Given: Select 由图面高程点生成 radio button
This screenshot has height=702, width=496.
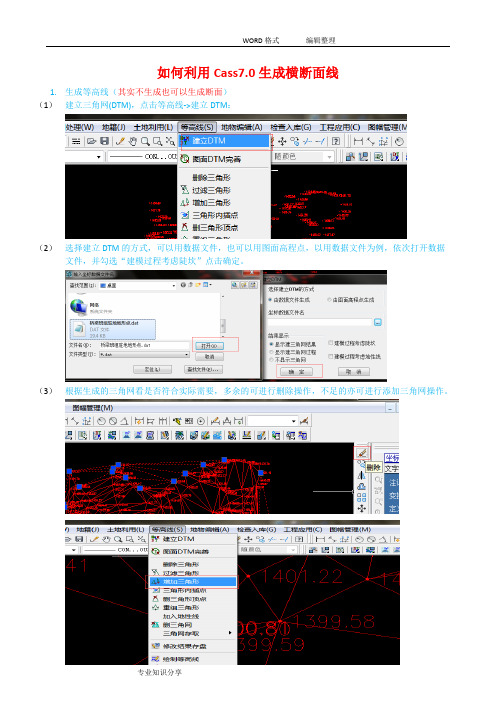Looking at the screenshot, I should coord(329,300).
